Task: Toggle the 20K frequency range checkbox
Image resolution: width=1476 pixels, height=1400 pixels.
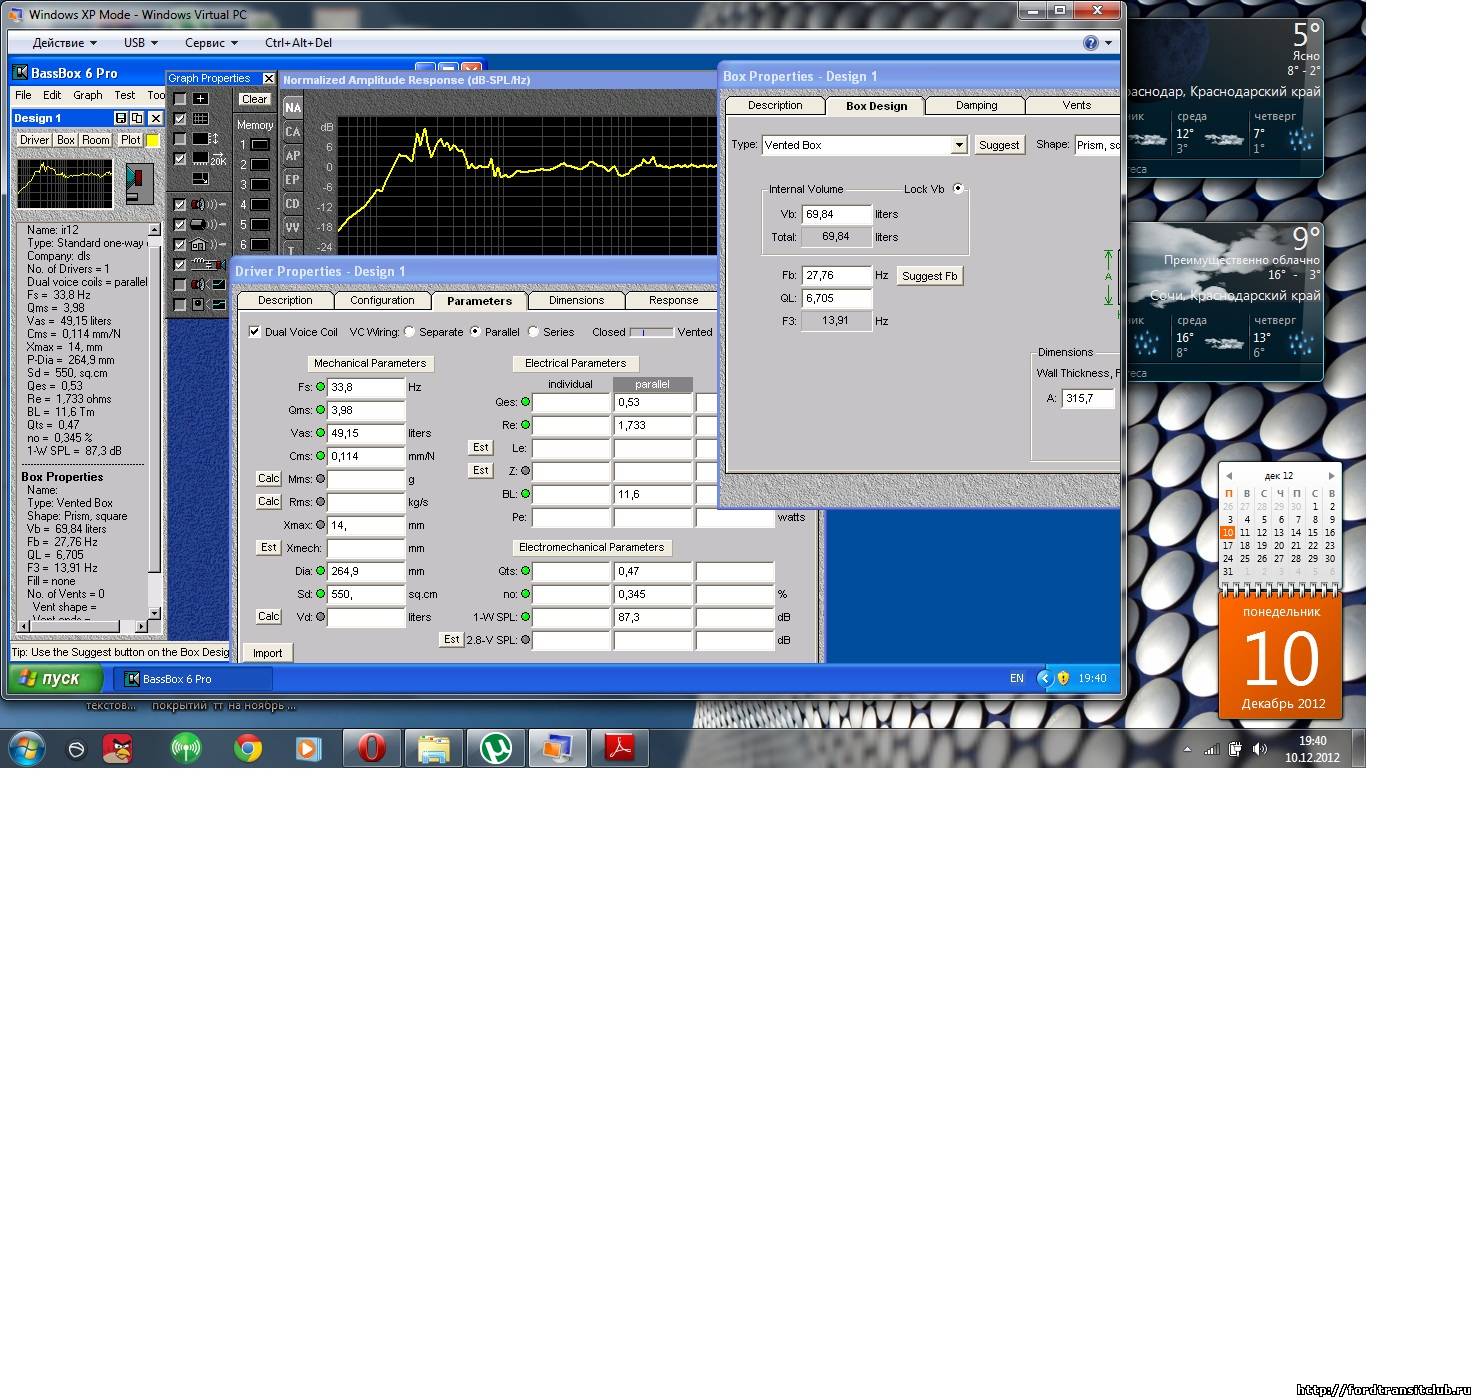Action: click(x=180, y=159)
